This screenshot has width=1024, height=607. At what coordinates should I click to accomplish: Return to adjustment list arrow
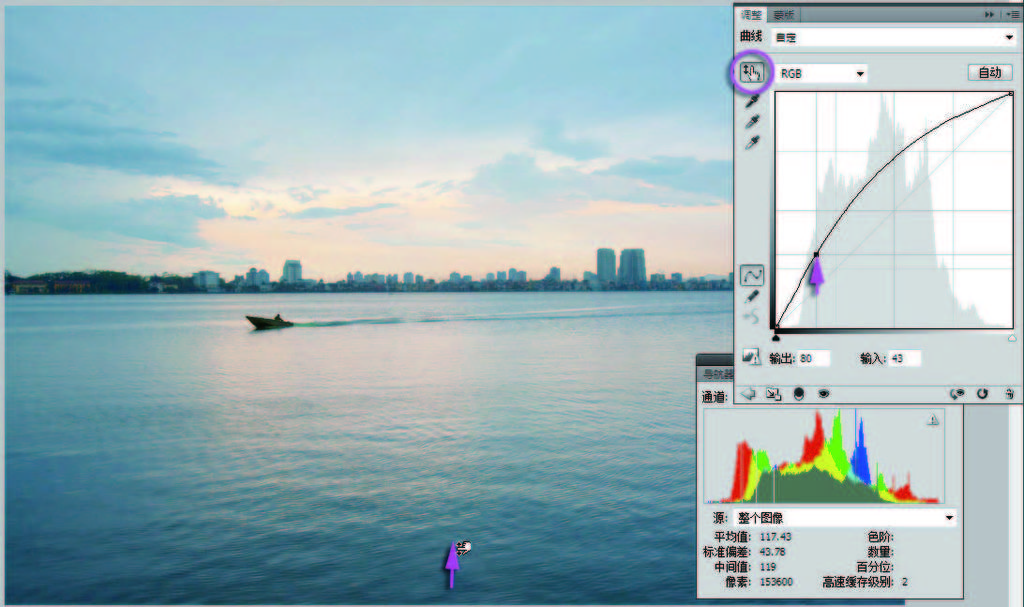point(748,394)
